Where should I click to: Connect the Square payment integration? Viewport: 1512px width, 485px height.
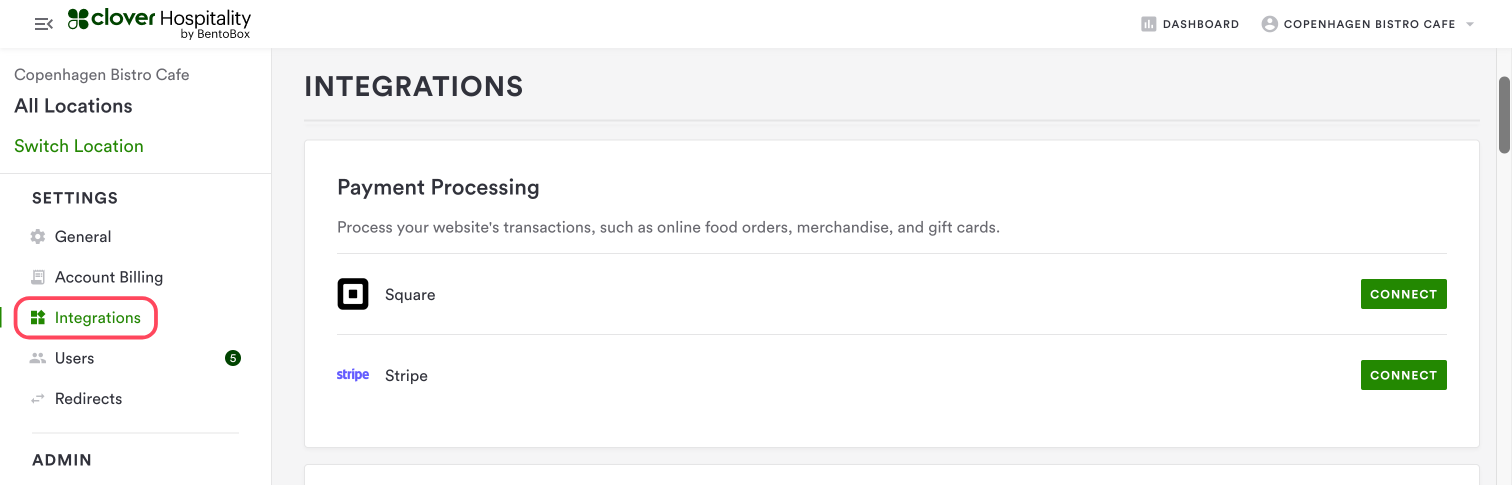[x=1403, y=294]
